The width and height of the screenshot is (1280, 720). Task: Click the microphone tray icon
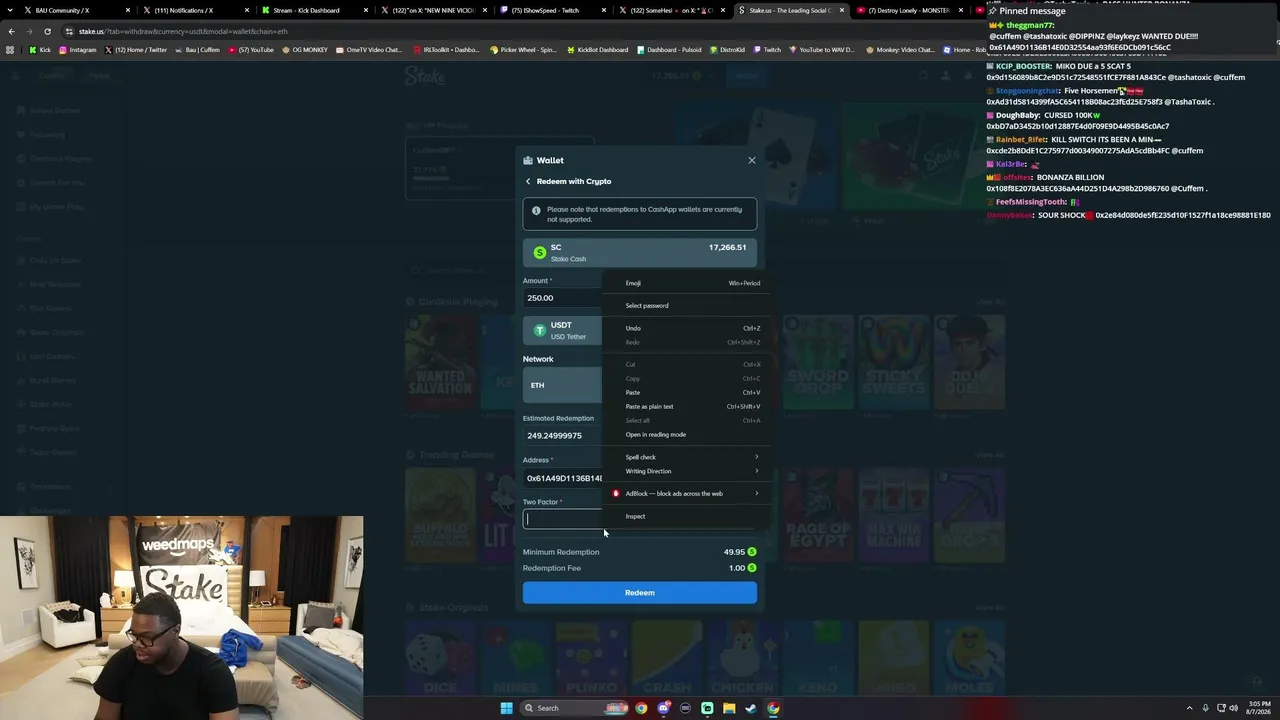1205,708
